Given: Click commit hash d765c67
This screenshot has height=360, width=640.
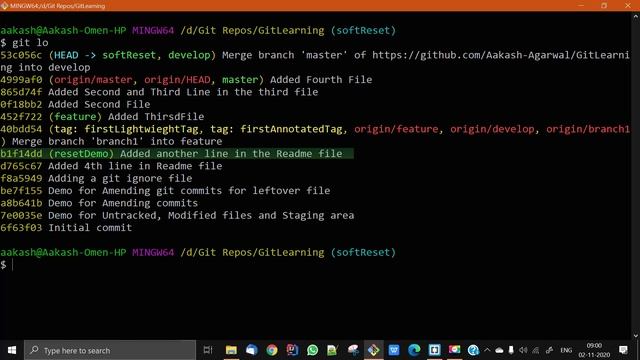Looking at the screenshot, I should (21, 166).
